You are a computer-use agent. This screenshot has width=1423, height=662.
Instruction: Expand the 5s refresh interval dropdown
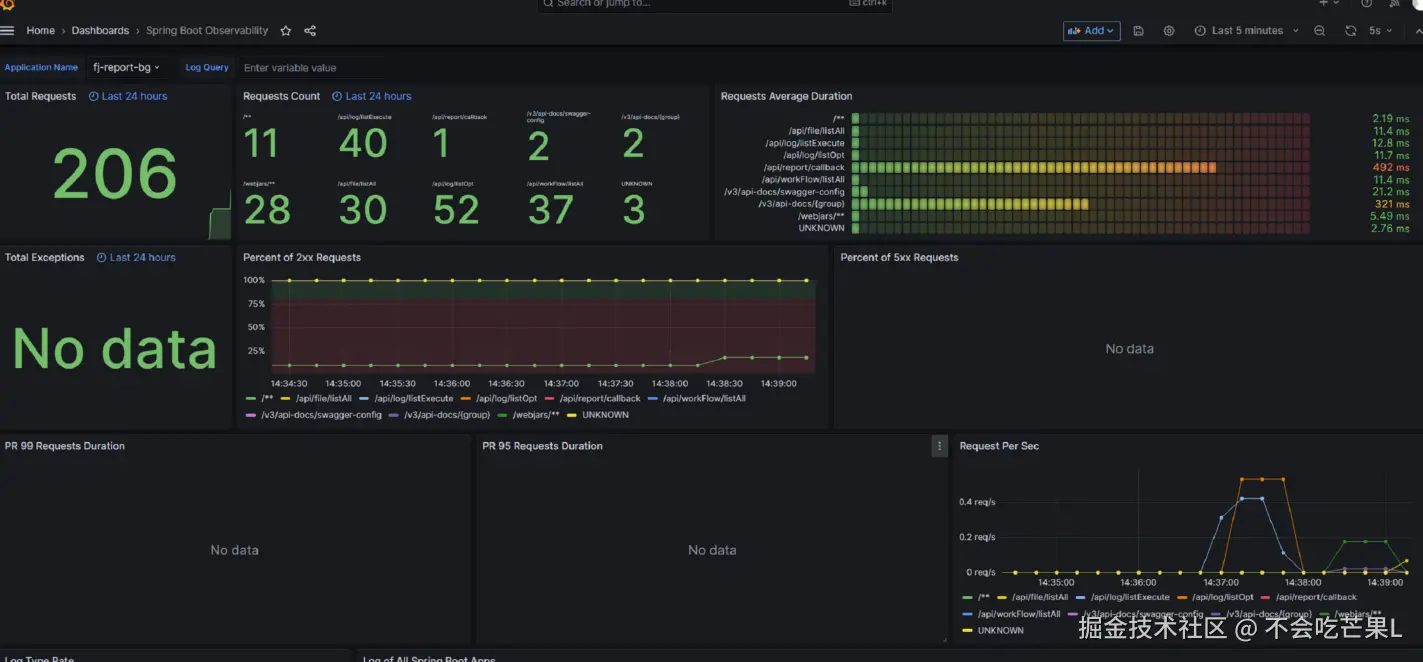click(x=1380, y=31)
